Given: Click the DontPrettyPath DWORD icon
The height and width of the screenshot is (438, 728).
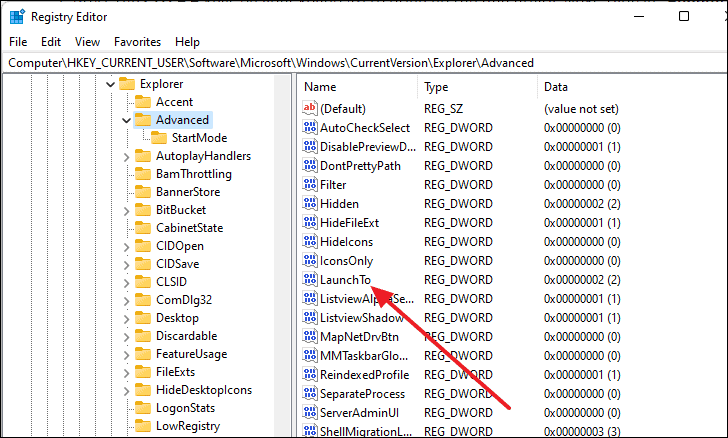Looking at the screenshot, I should [310, 165].
